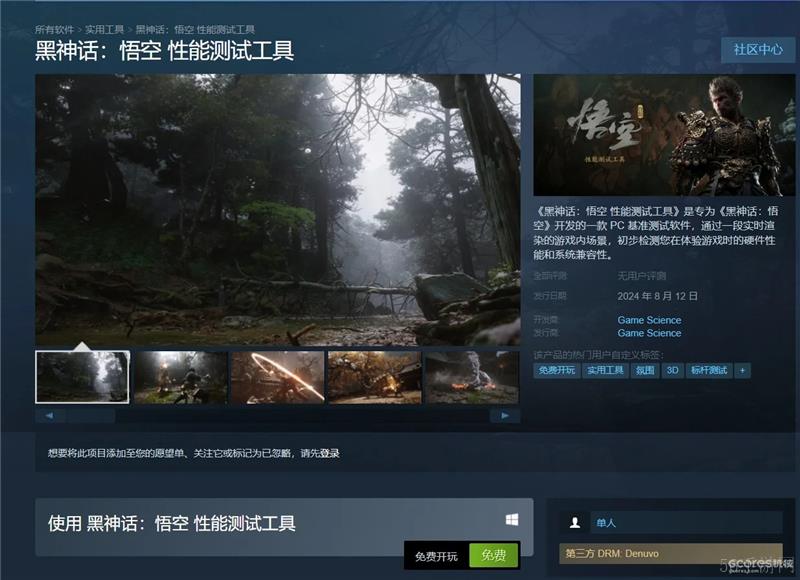Viewport: 800px width, 580px height.
Task: Click the 氛围 tag
Action: 645,370
